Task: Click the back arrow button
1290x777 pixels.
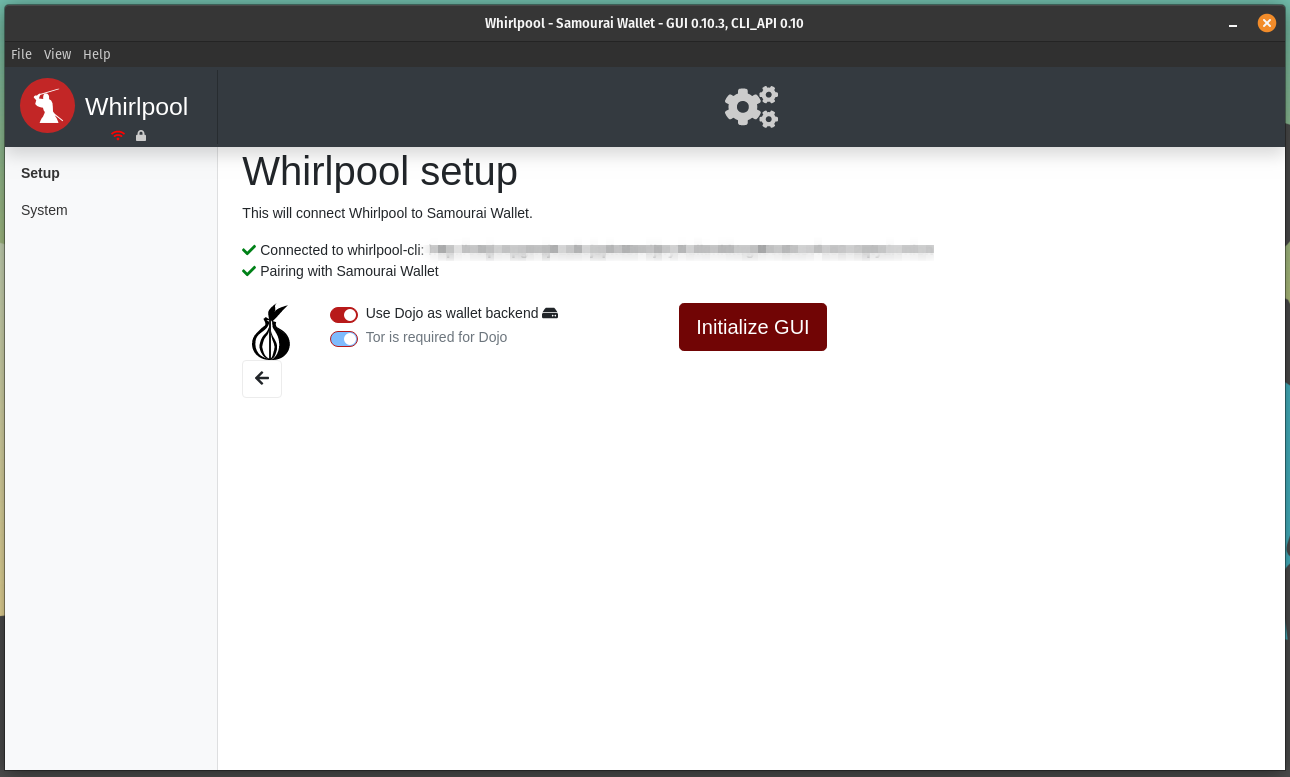Action: pyautogui.click(x=262, y=378)
